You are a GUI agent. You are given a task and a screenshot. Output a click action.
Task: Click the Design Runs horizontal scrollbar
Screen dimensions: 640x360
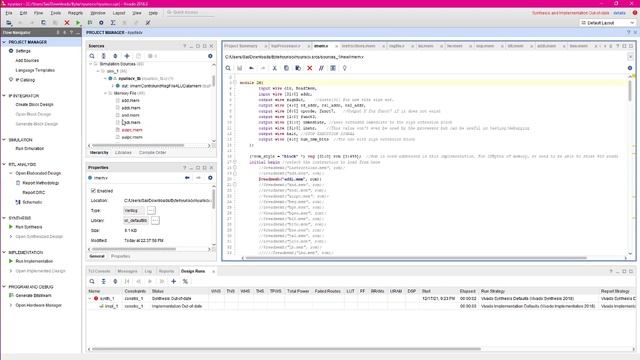(287, 349)
